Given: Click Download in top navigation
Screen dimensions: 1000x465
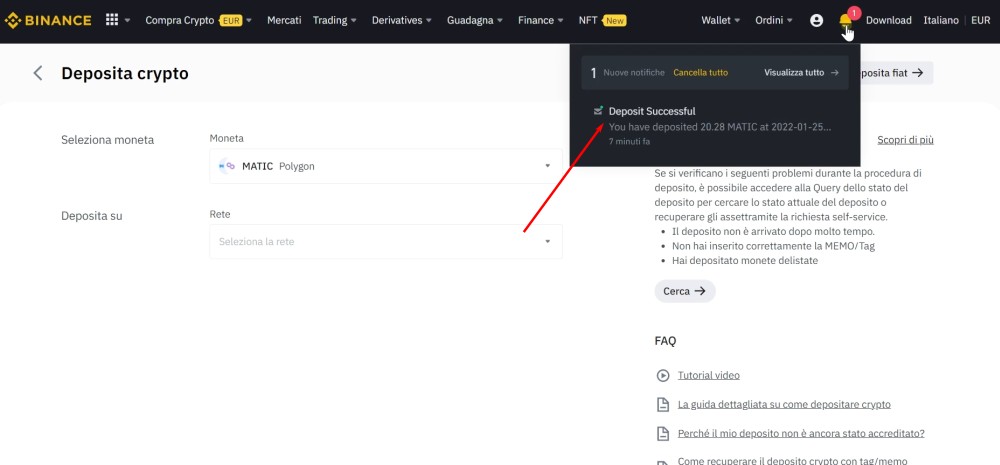Looking at the screenshot, I should 888,20.
